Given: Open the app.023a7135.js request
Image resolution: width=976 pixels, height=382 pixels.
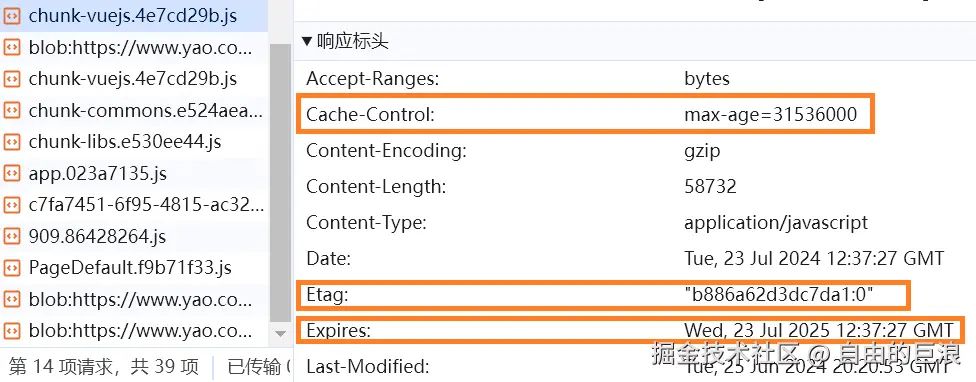Looking at the screenshot, I should pos(98,173).
